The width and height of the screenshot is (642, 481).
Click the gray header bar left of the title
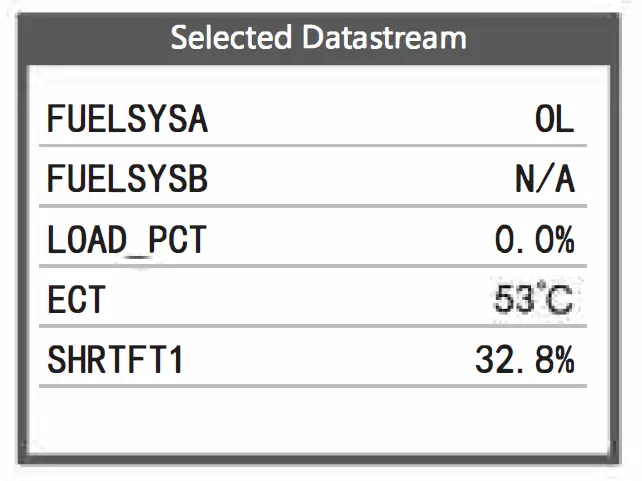tap(90, 38)
